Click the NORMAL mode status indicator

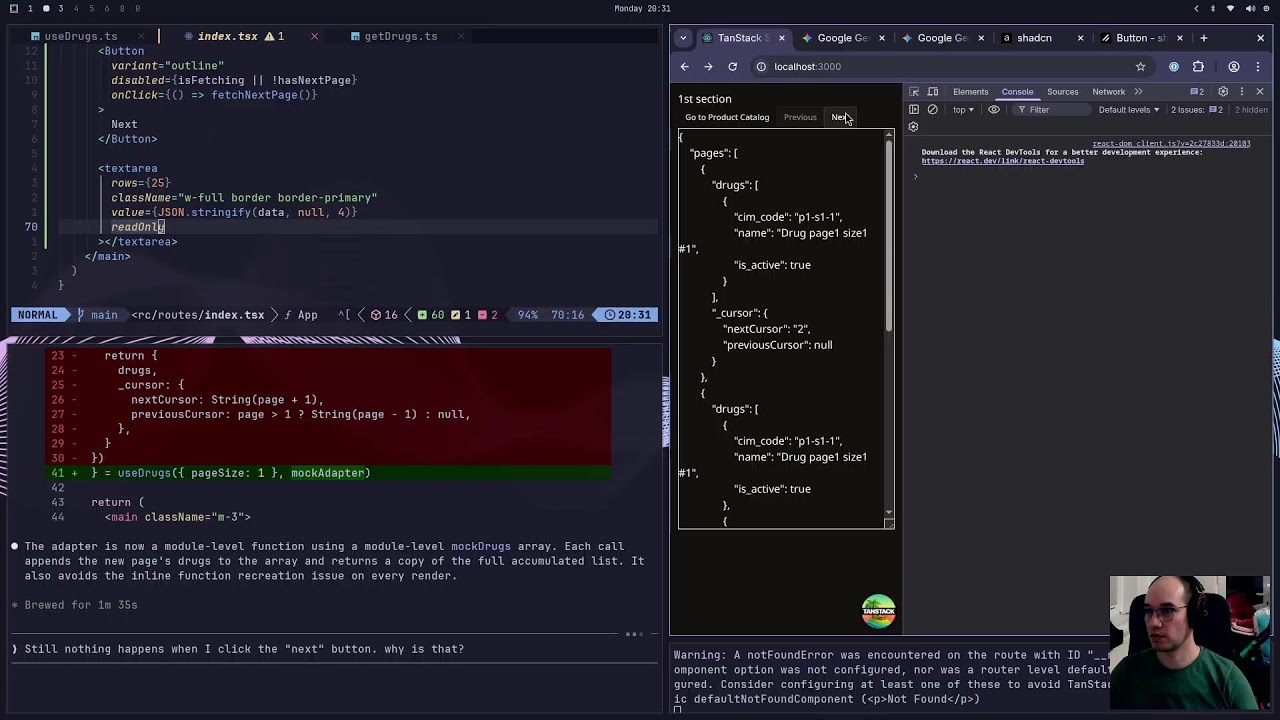click(x=37, y=315)
